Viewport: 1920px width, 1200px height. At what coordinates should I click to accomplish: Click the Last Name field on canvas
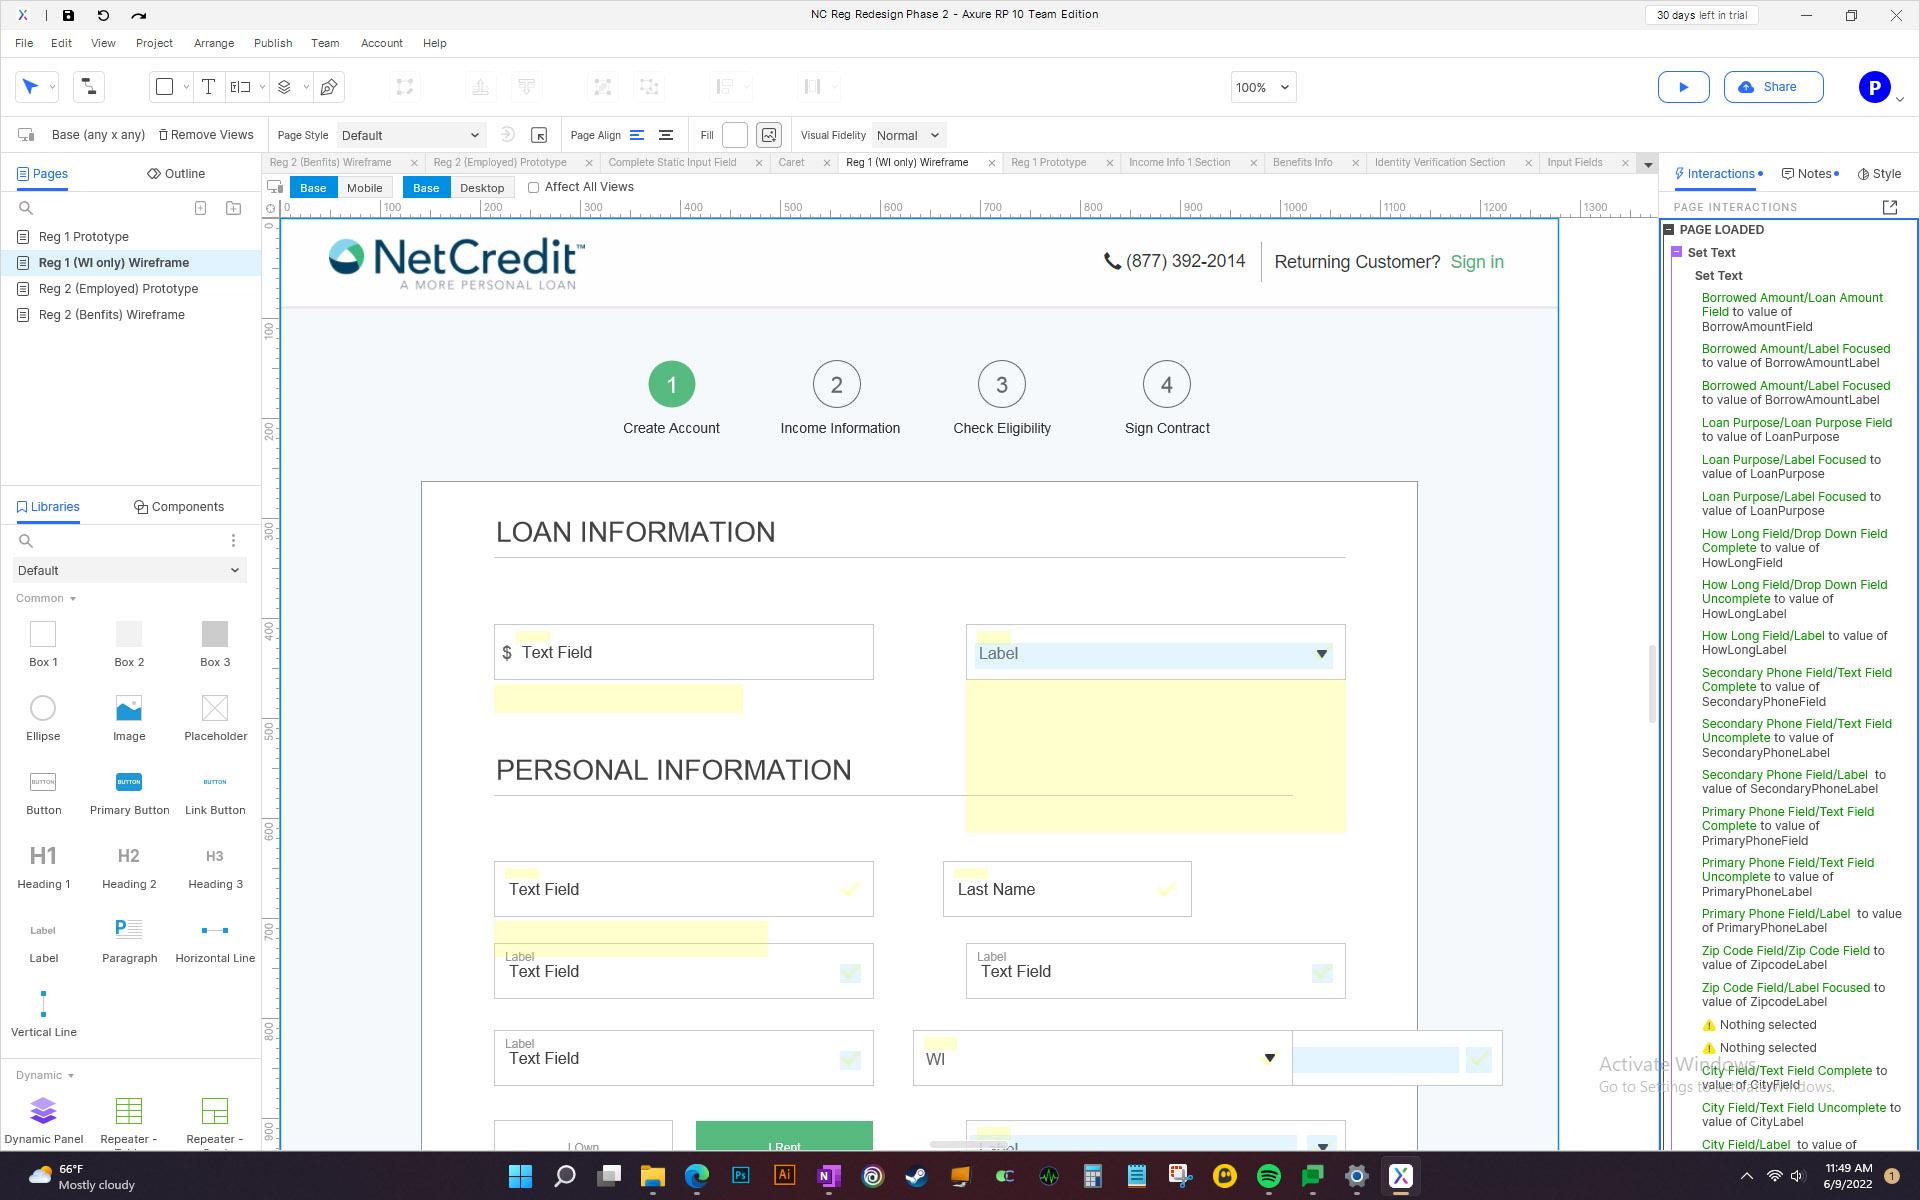[x=1067, y=889]
